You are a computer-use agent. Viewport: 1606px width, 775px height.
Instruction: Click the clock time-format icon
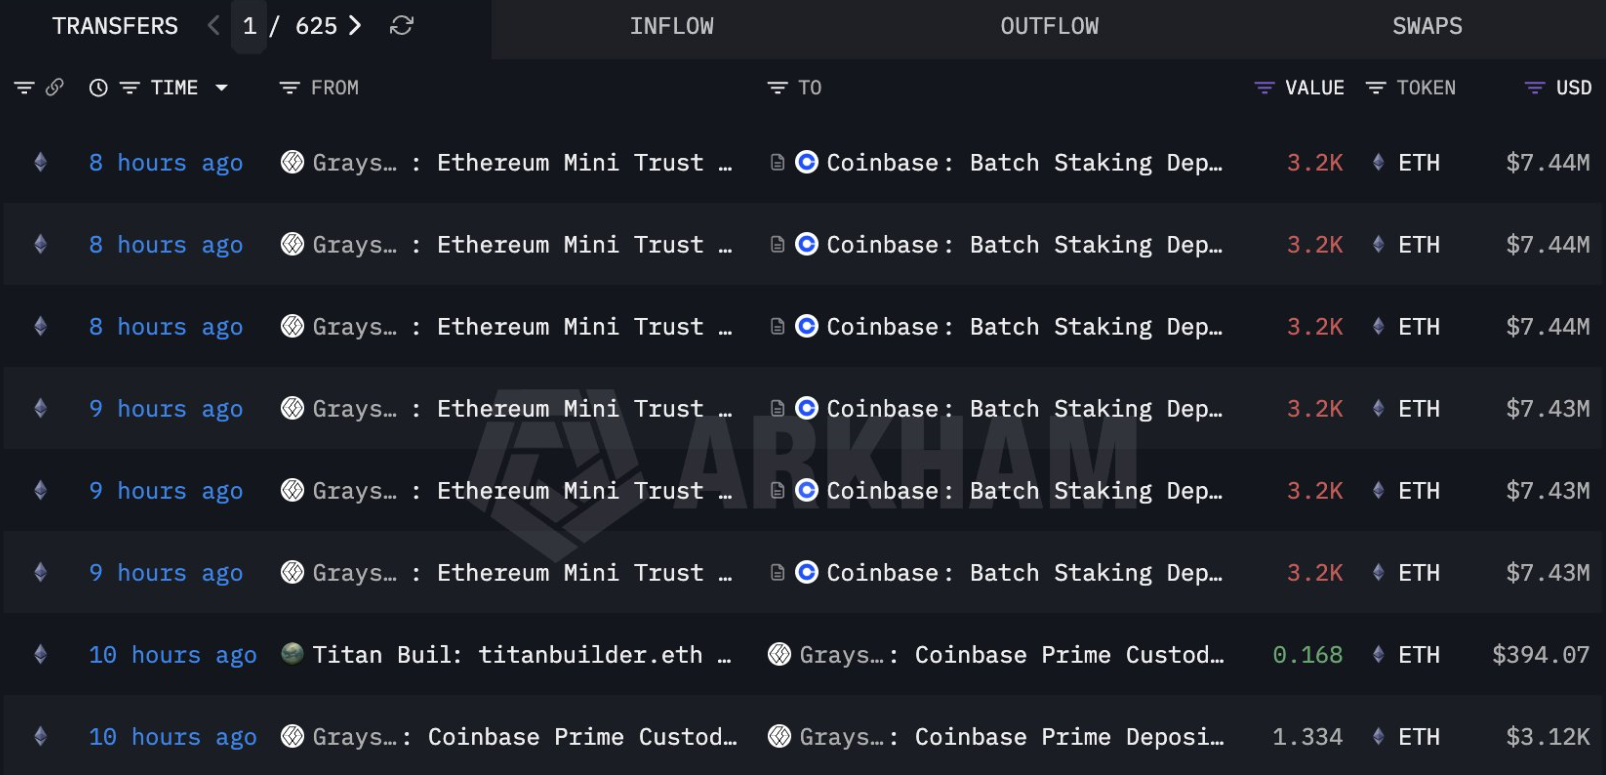point(98,88)
